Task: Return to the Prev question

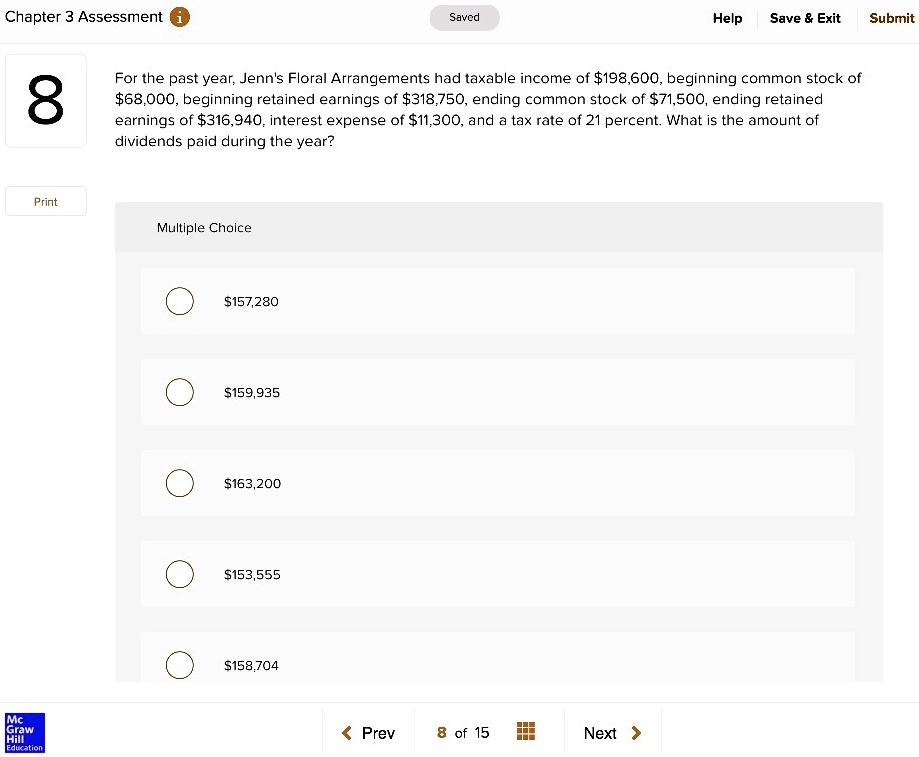Action: 378,733
